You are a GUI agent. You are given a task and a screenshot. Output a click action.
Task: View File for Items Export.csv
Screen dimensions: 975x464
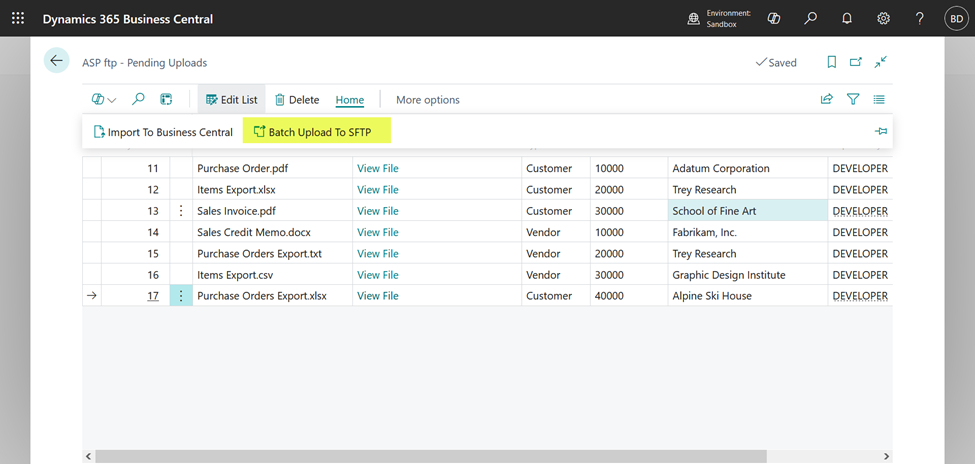click(x=377, y=275)
